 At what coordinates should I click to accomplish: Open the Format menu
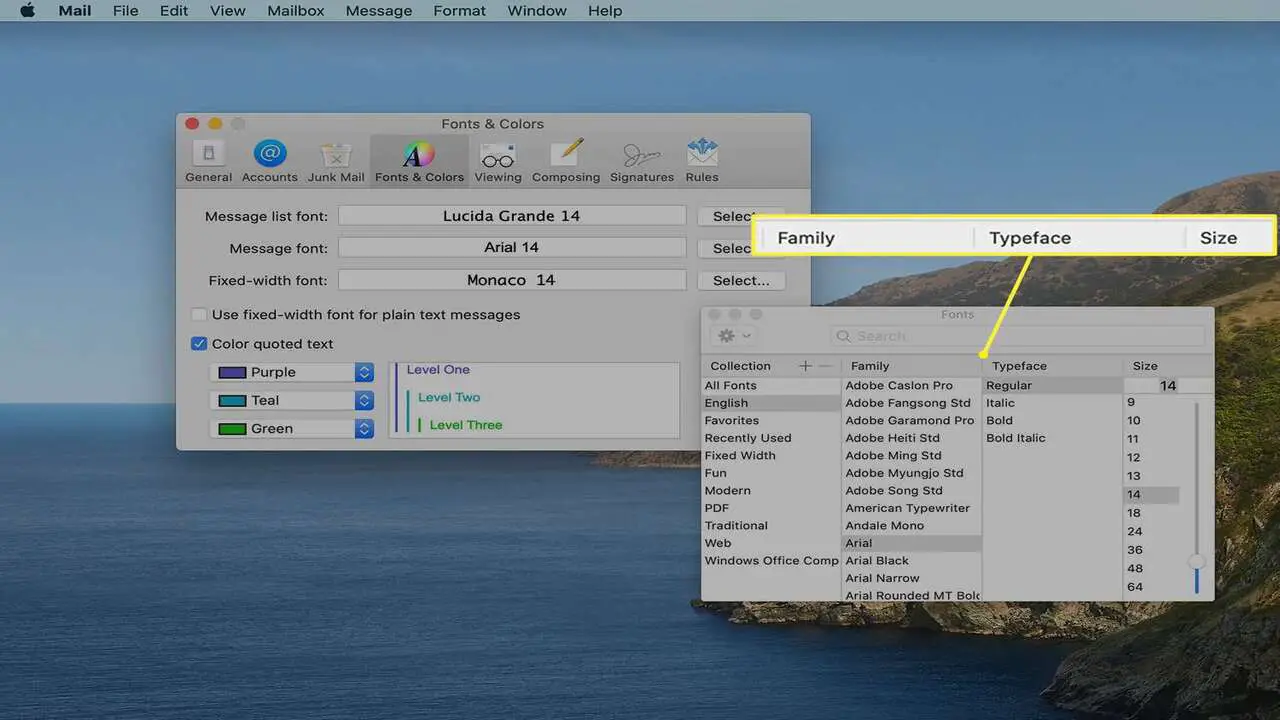point(460,10)
